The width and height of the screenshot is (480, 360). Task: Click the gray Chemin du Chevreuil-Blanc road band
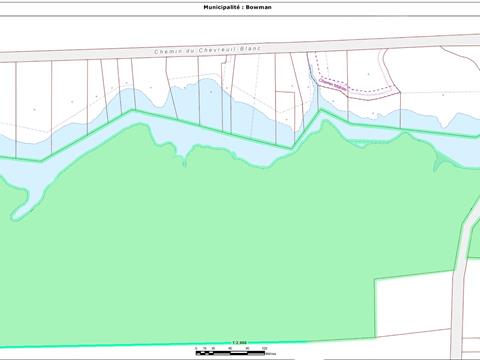[x=240, y=48]
